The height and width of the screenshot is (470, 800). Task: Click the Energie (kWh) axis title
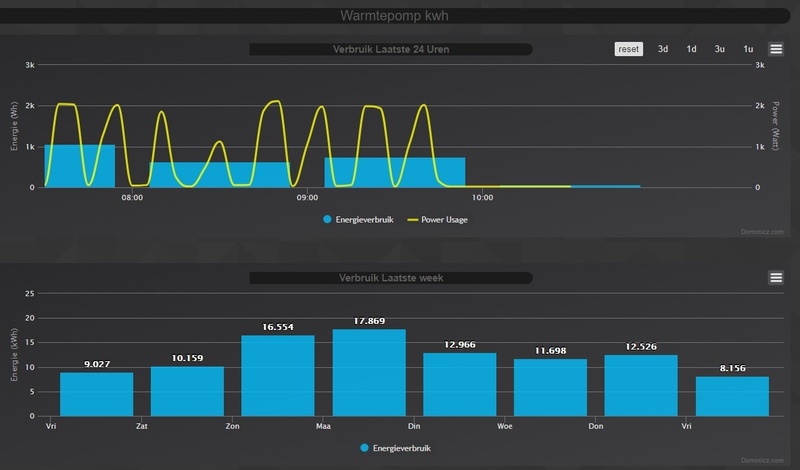click(x=14, y=355)
